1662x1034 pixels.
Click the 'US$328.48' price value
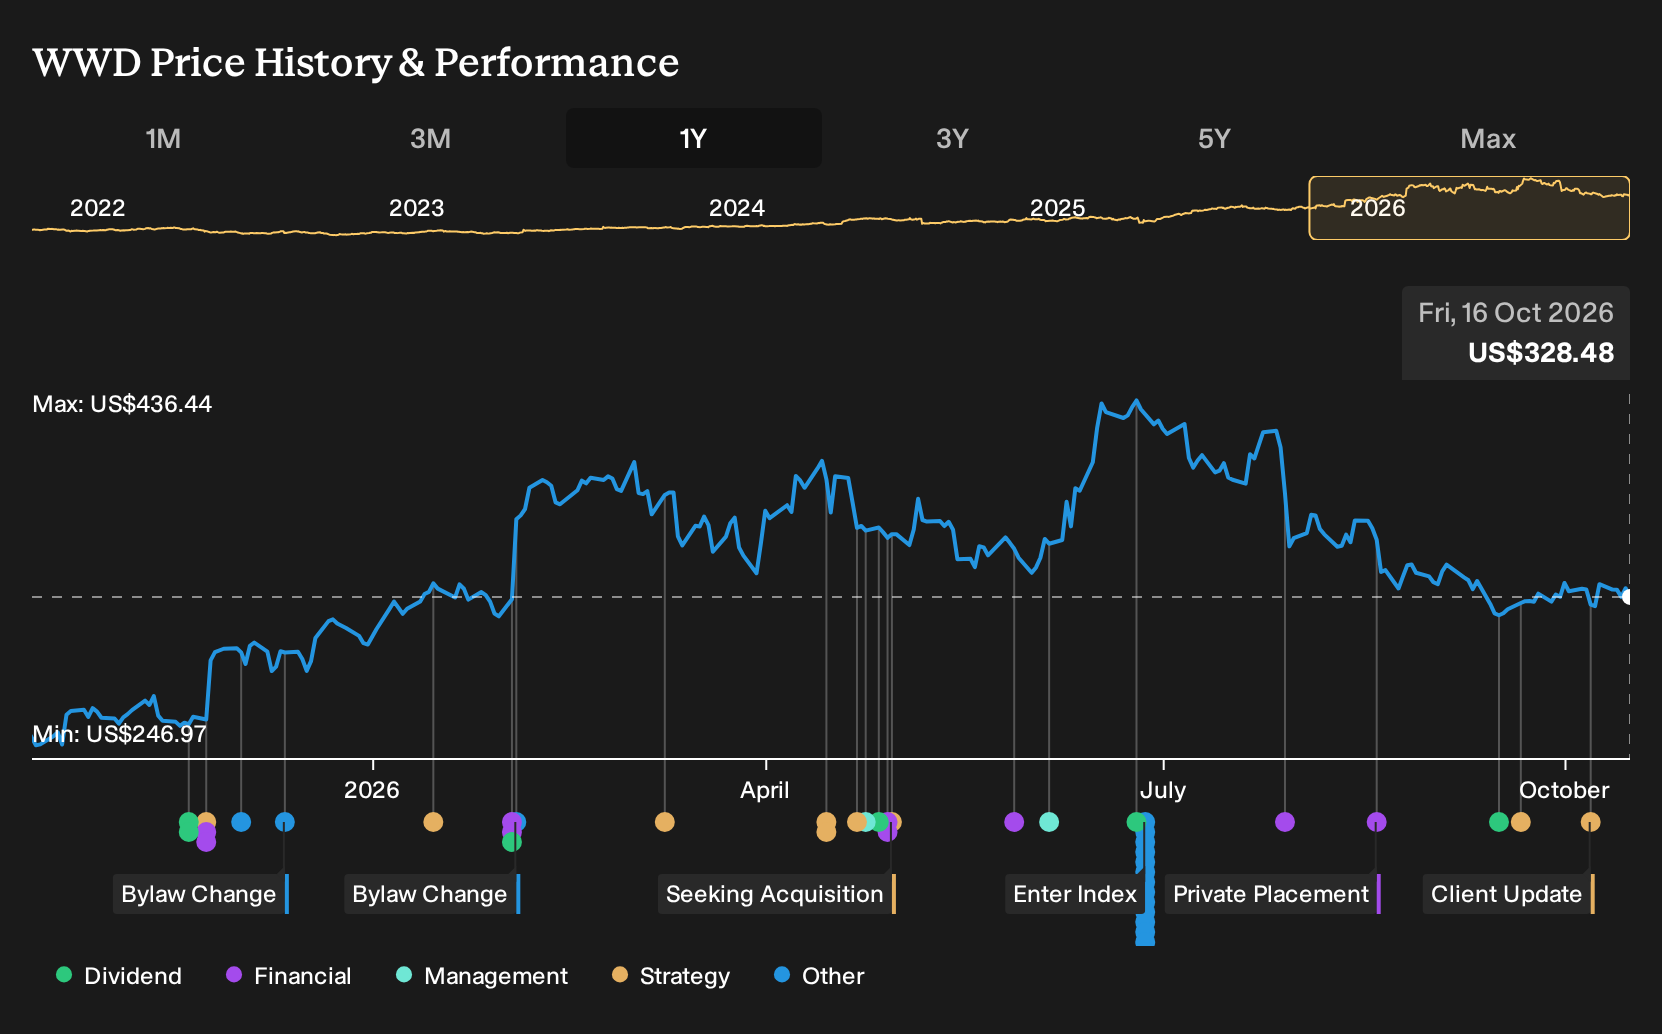point(1541,353)
